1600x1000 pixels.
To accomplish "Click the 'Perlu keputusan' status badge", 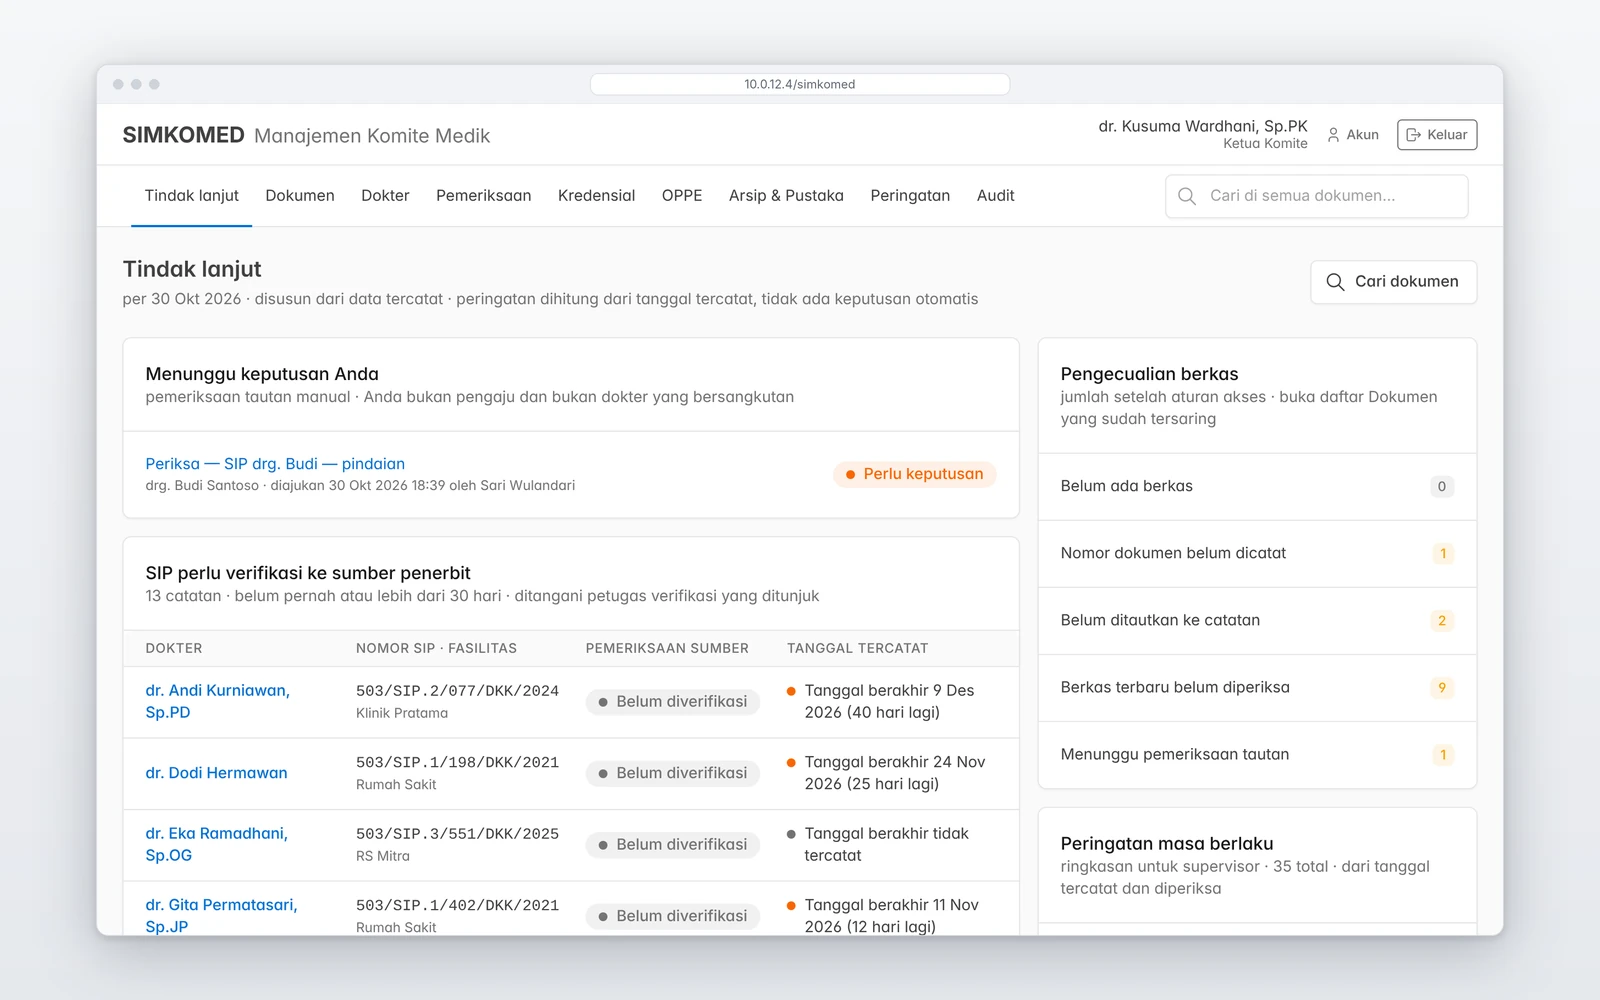I will (914, 474).
